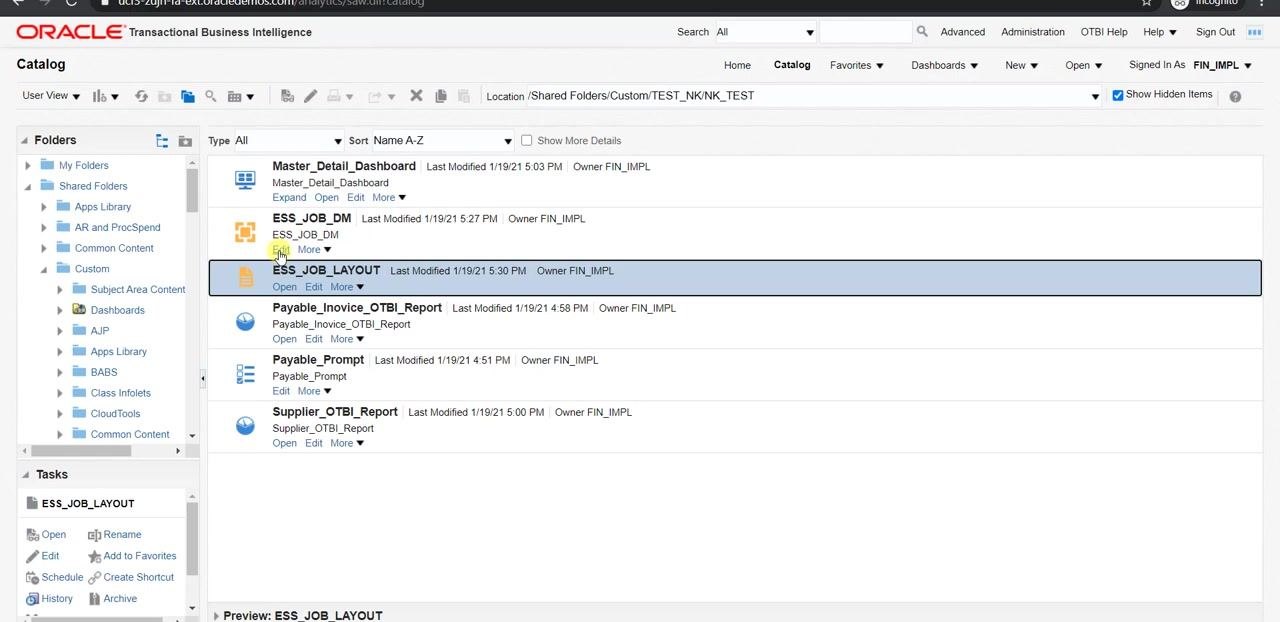The height and width of the screenshot is (622, 1280).
Task: Select the Dashboards folder in tree
Action: pos(117,311)
